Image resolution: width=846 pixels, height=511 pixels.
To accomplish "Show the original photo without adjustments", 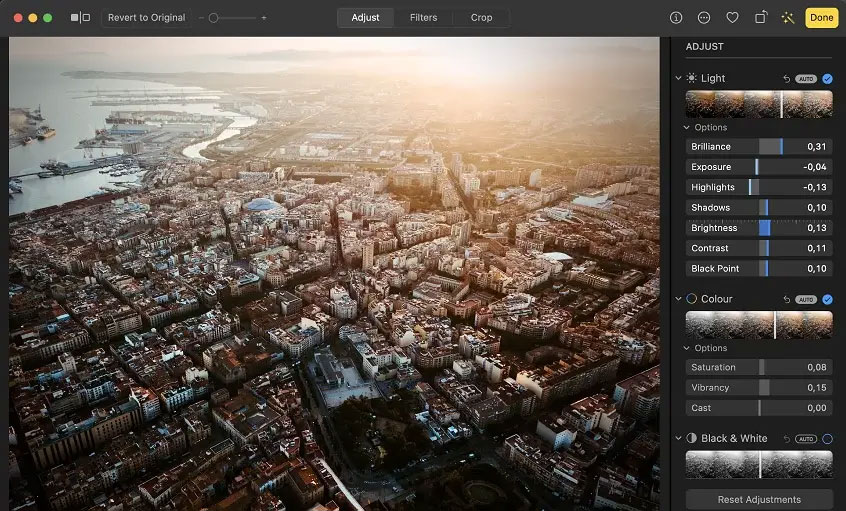I will 80,18.
